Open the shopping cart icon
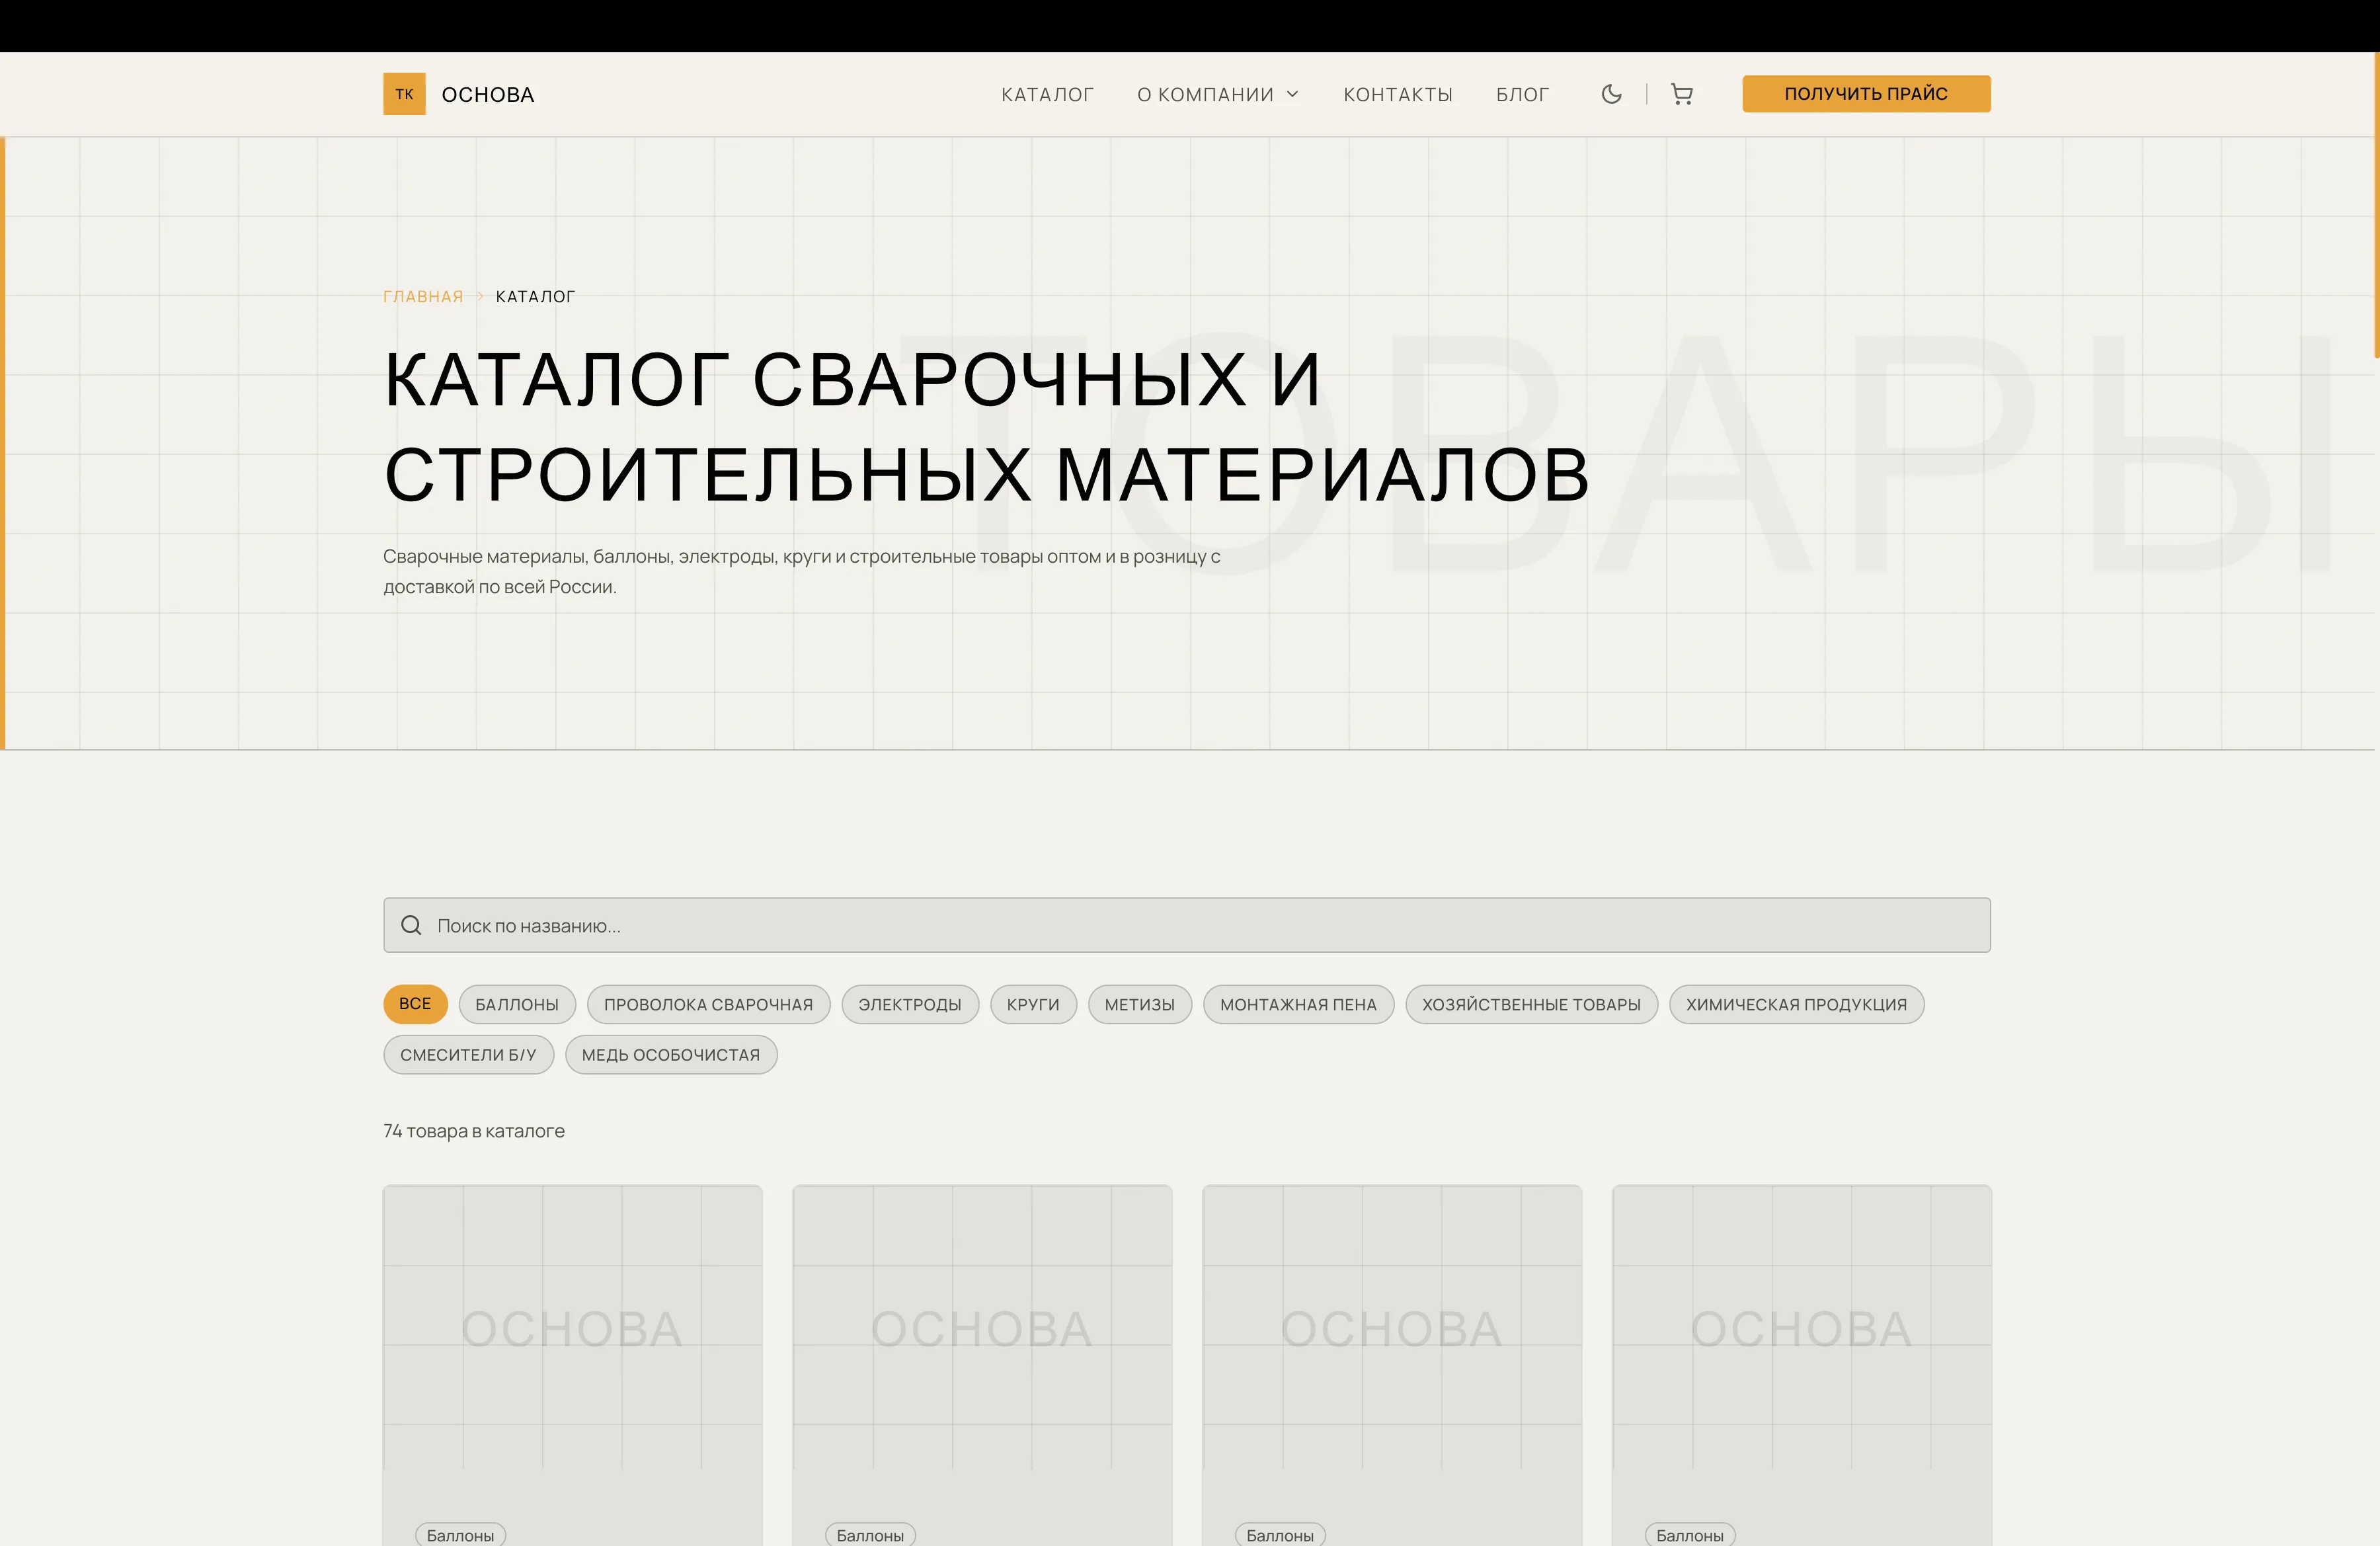2380x1546 pixels. [1682, 94]
